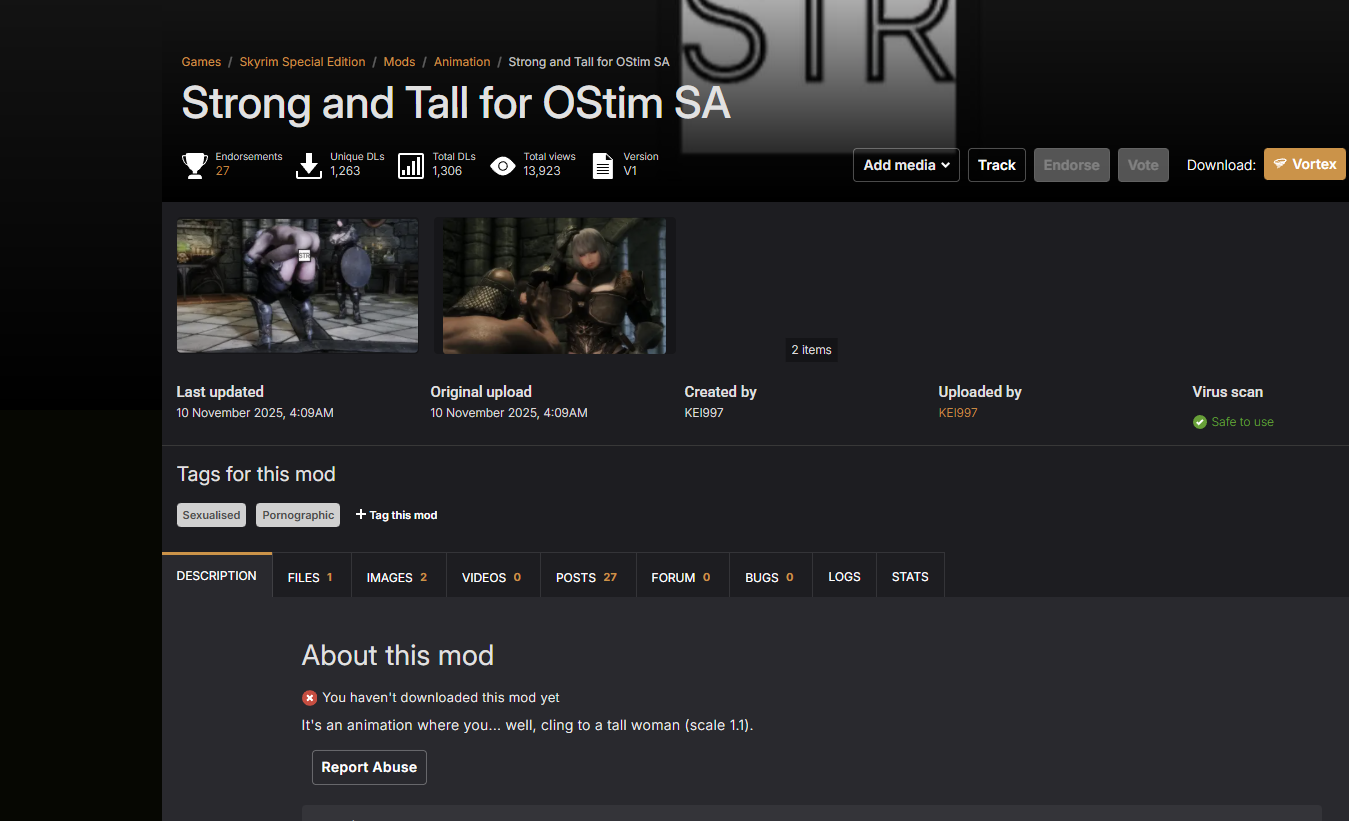Click the green Safe to use checkmark icon
This screenshot has height=821, width=1349.
(1200, 422)
